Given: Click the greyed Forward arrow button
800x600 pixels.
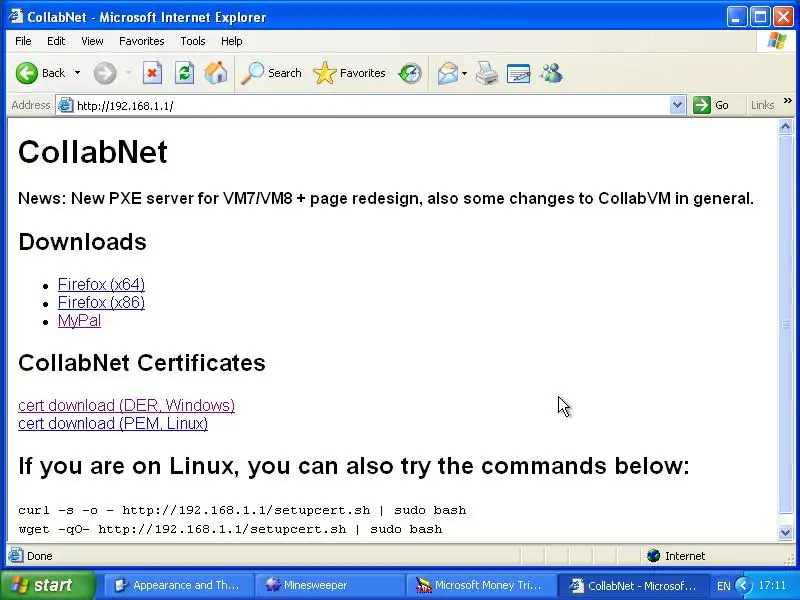Looking at the screenshot, I should tap(105, 73).
